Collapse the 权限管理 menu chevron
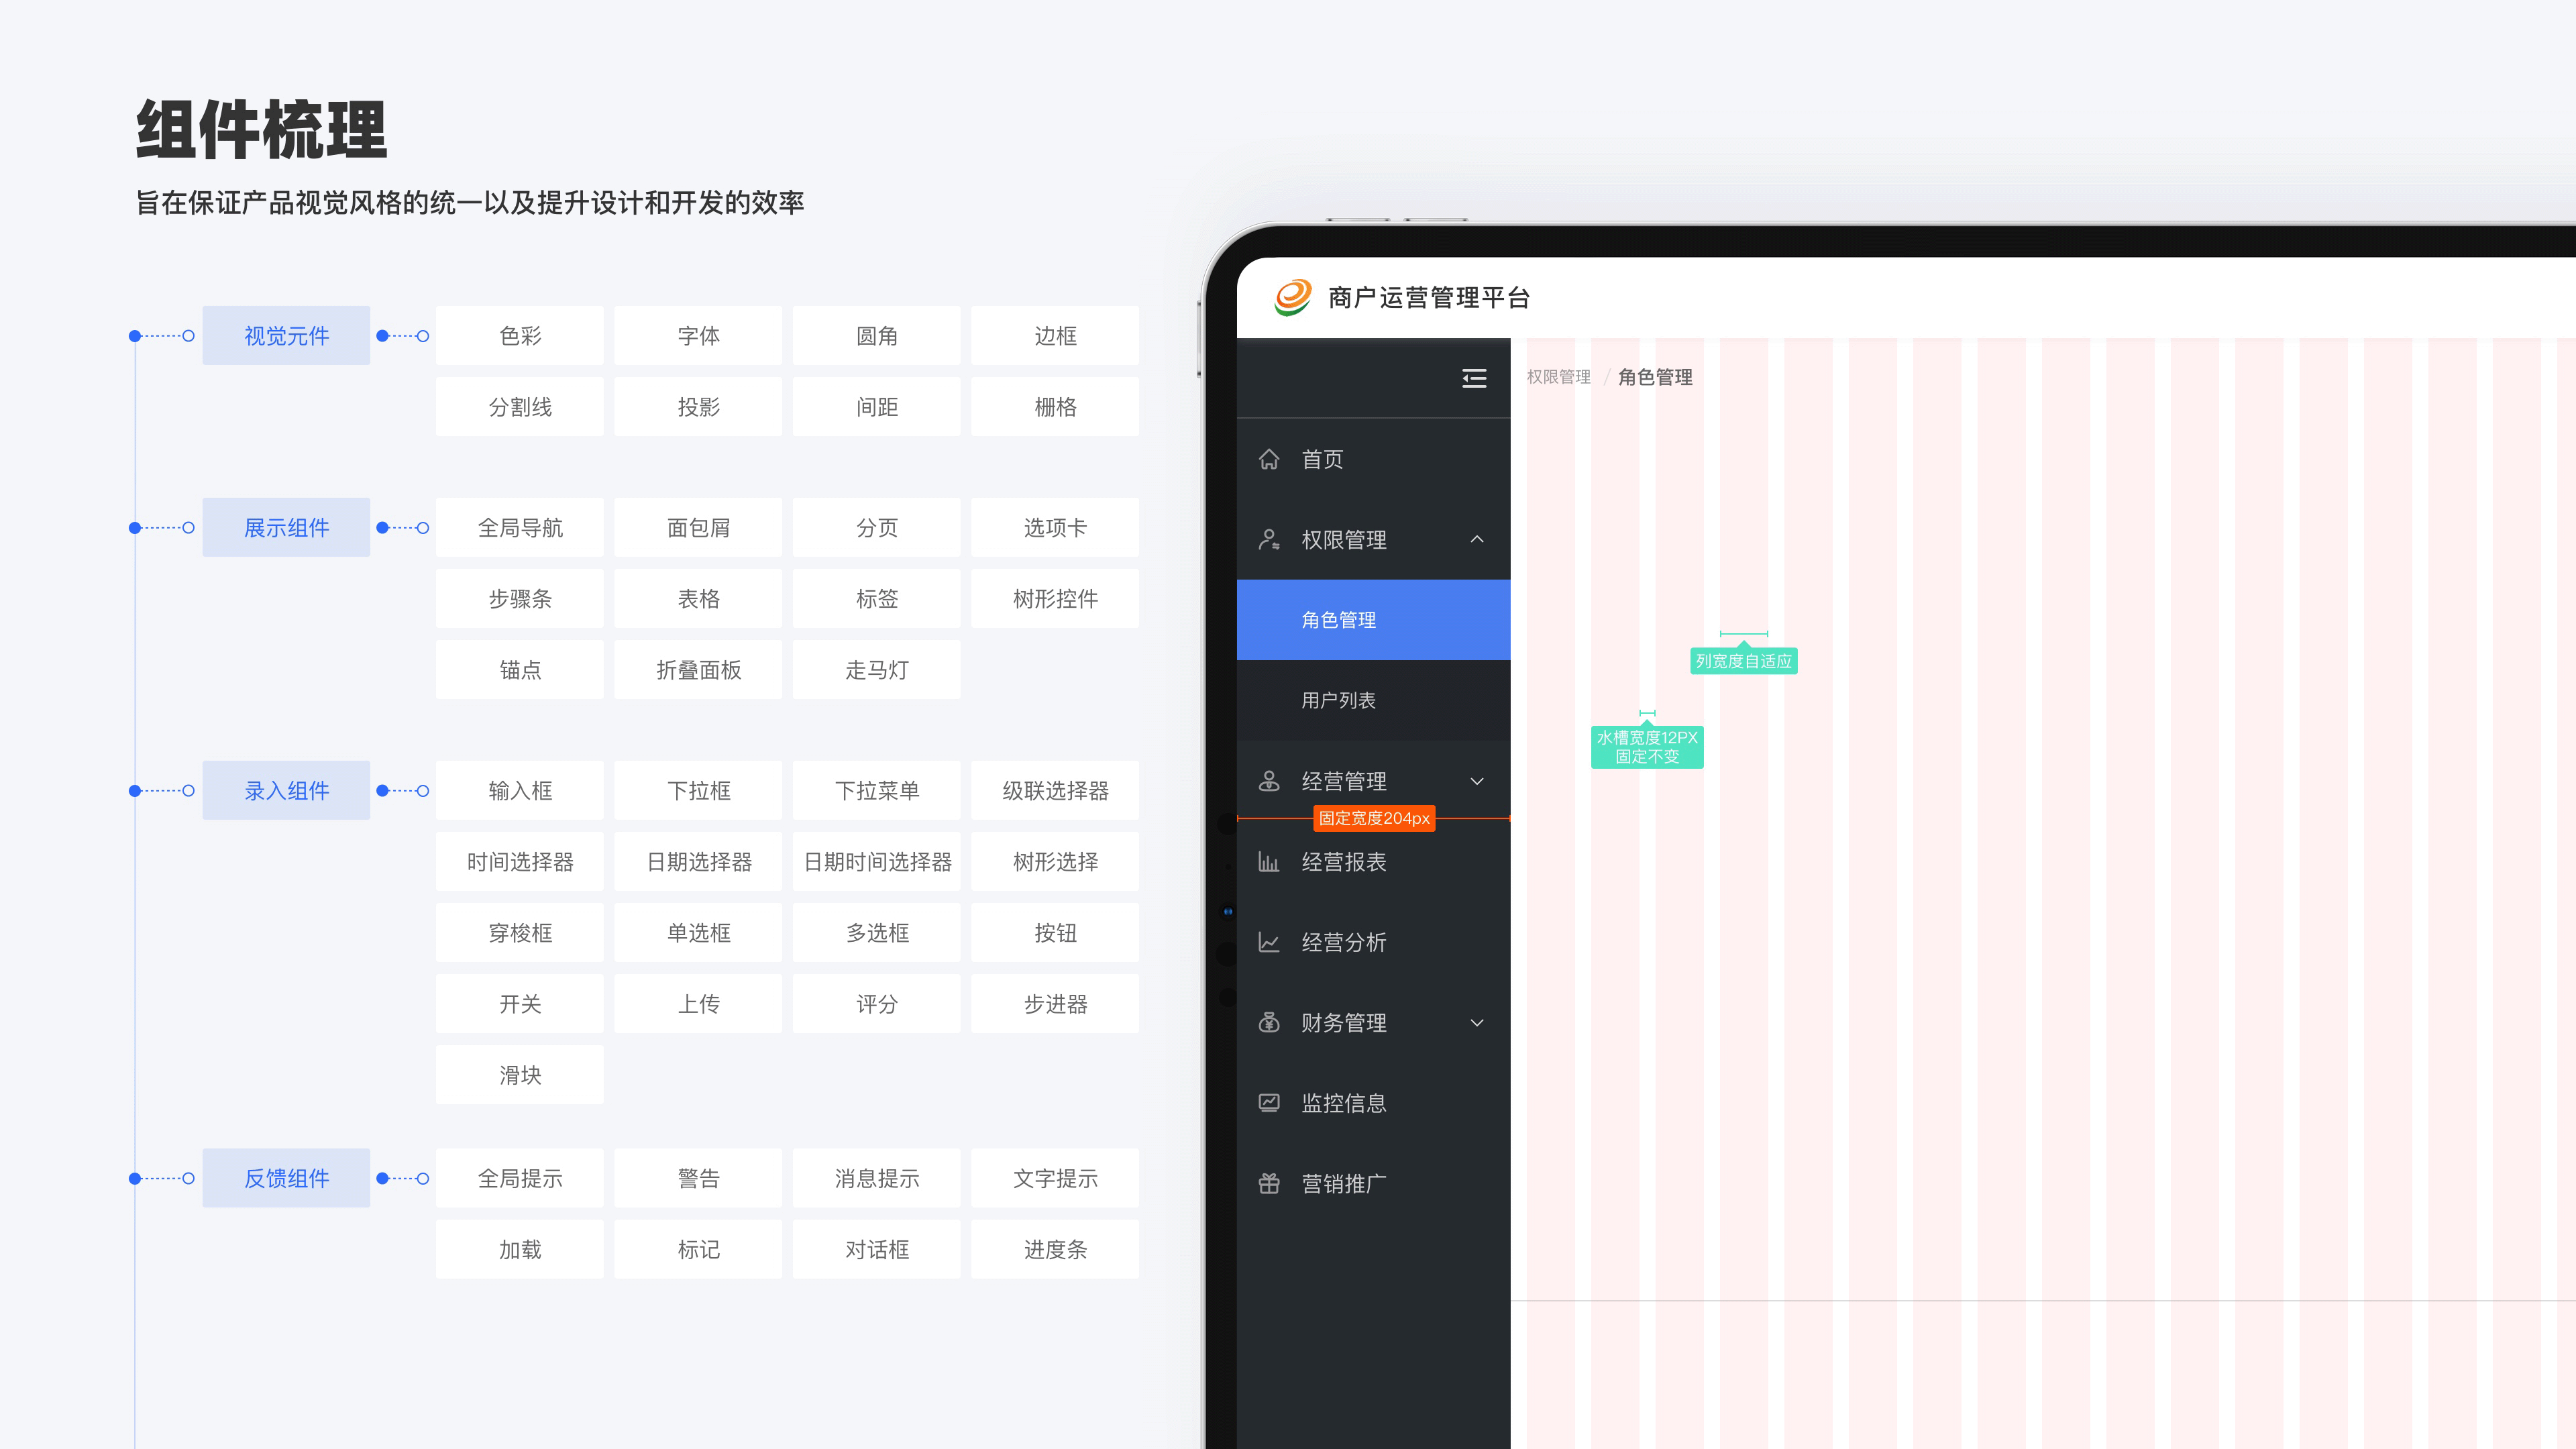 pos(1477,540)
